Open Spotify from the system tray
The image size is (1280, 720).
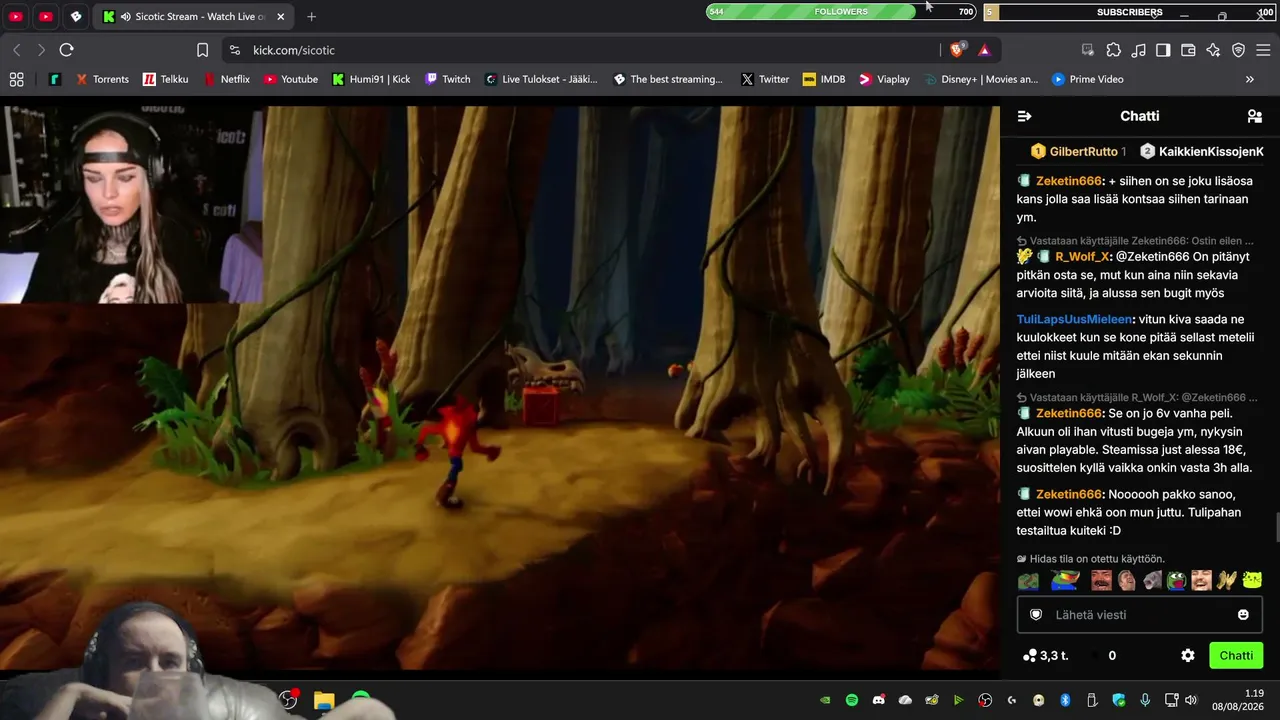[x=852, y=700]
